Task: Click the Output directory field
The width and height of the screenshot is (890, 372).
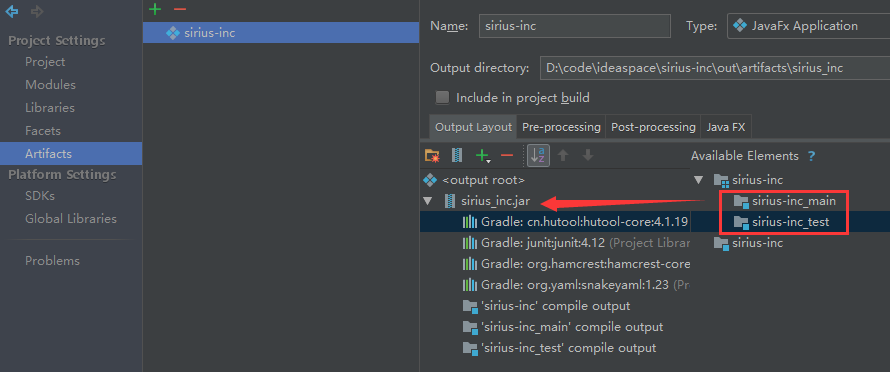Action: (x=714, y=68)
